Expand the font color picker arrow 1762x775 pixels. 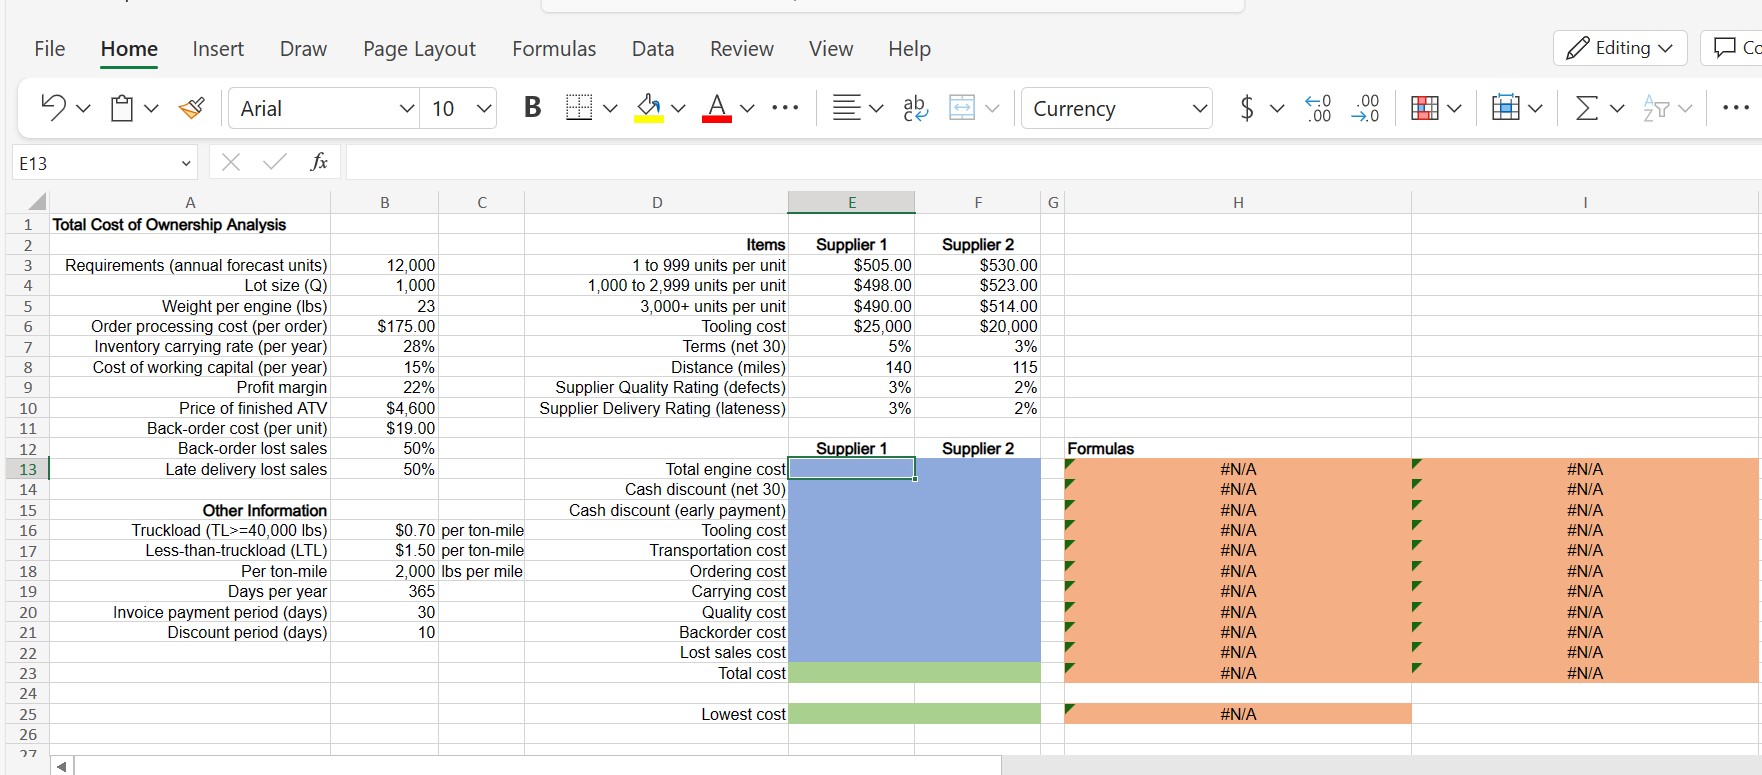746,108
